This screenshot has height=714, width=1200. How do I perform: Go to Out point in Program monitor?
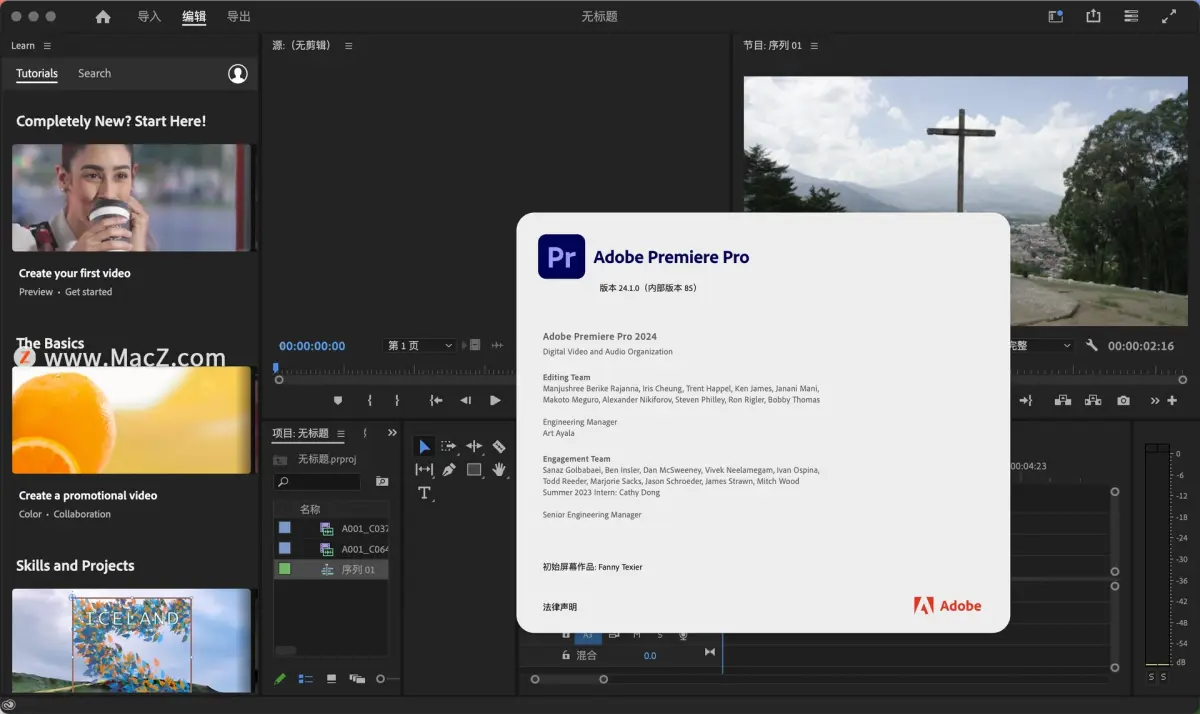[1026, 400]
